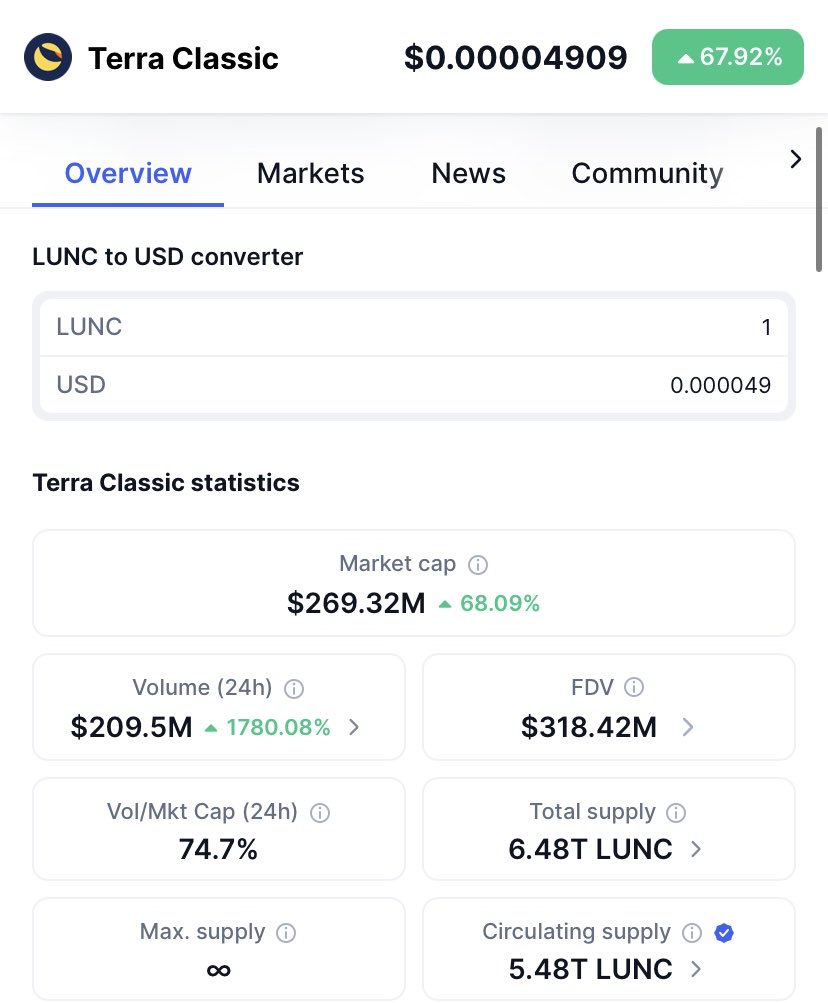
Task: Switch to the Community tab
Action: [648, 173]
